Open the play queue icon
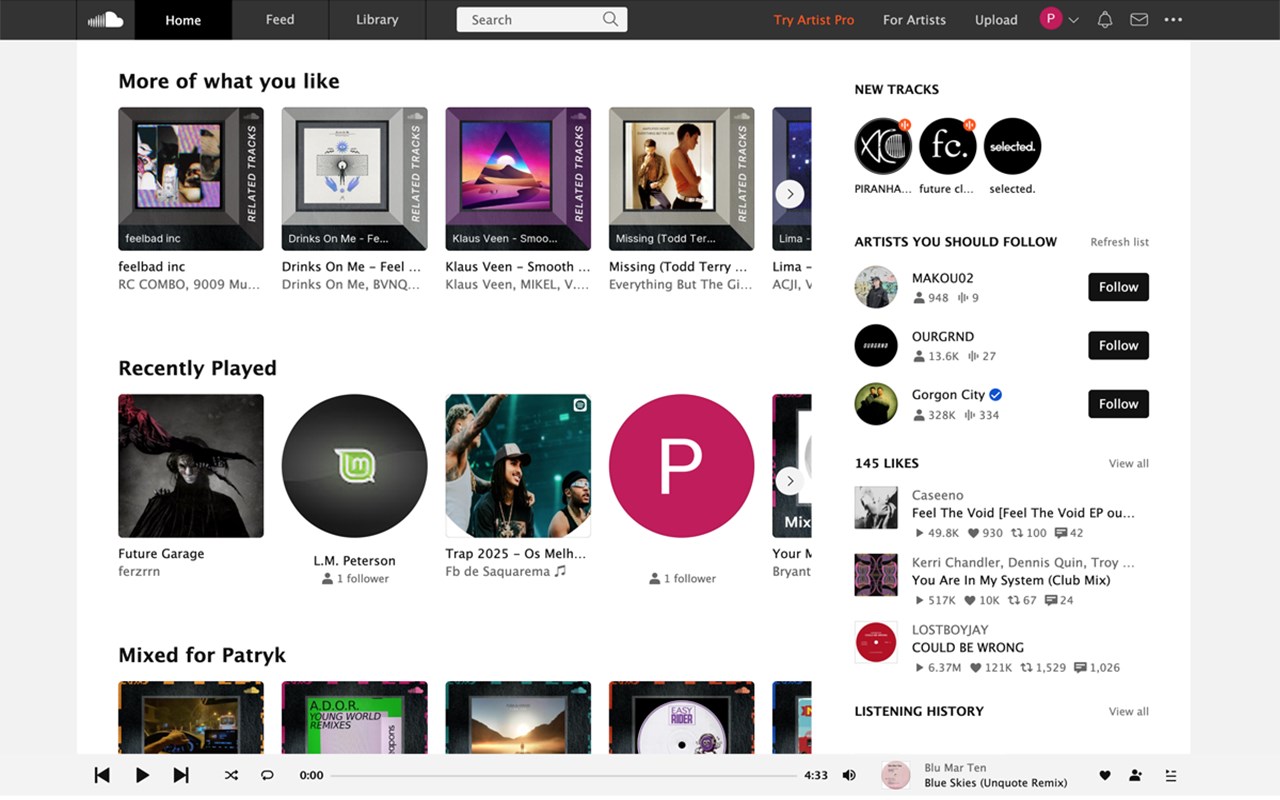1280x800 pixels. point(1171,775)
